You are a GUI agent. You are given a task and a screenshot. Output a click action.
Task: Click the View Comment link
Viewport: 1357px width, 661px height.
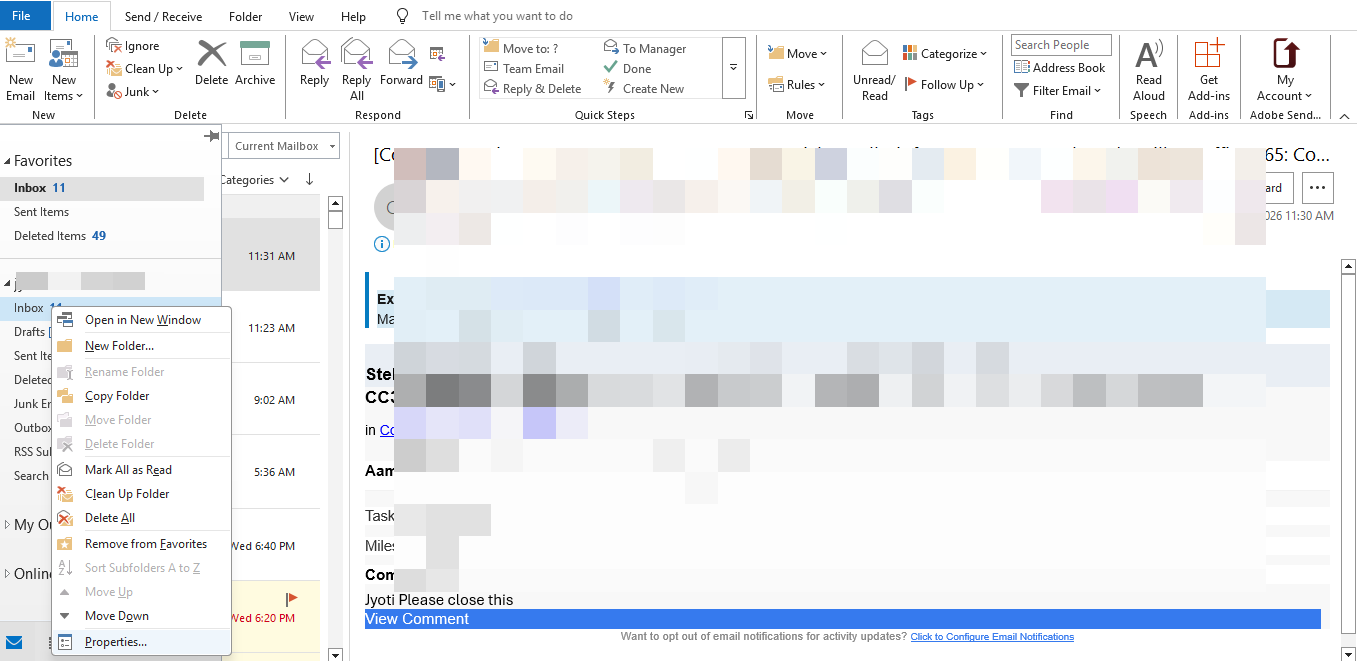click(417, 619)
